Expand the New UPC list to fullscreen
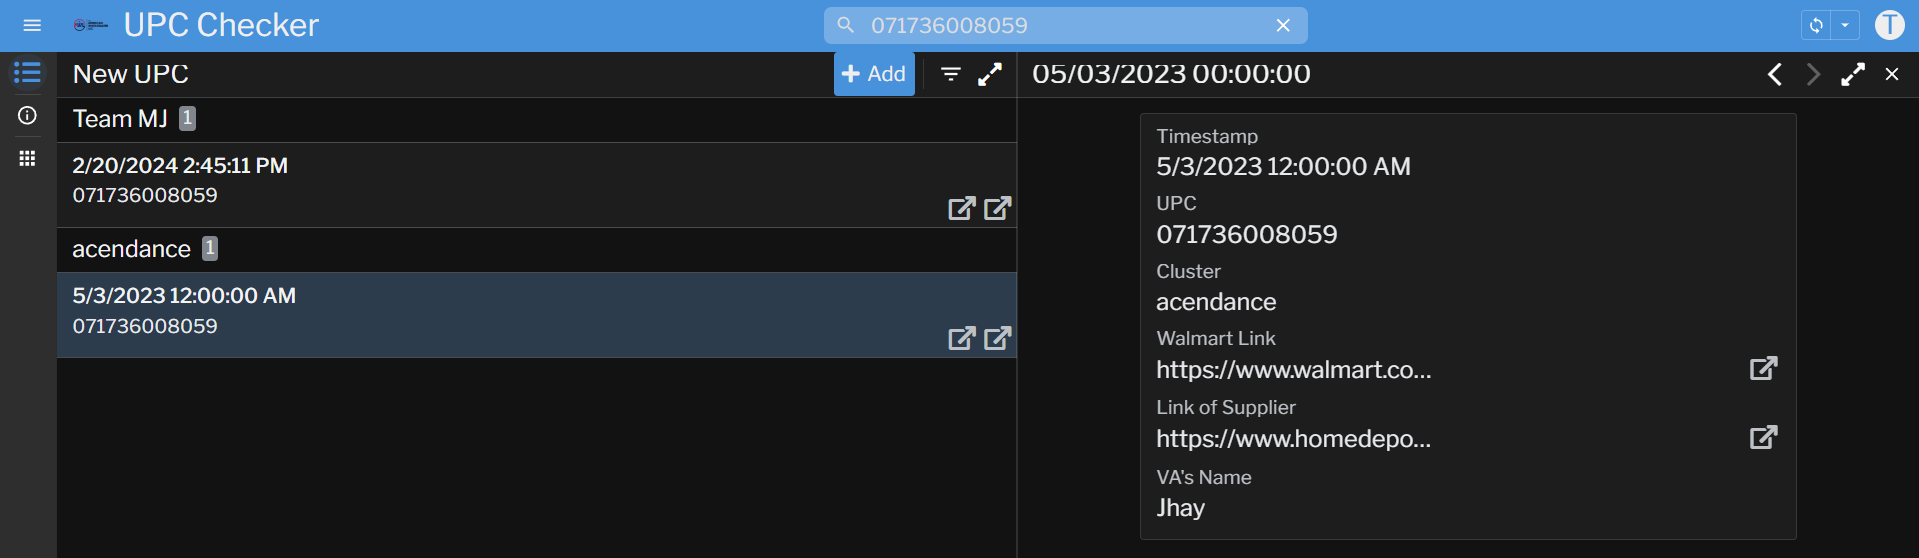This screenshot has height=558, width=1919. point(990,74)
